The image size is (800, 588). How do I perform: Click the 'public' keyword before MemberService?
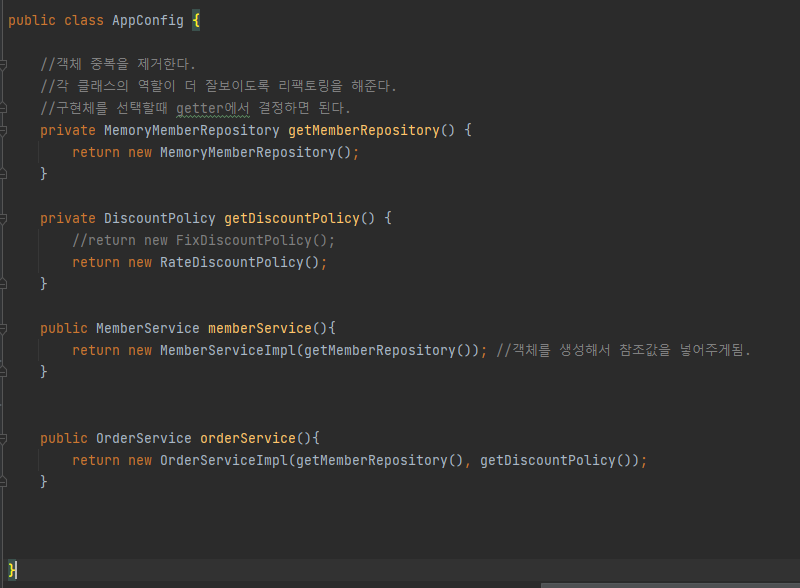pyautogui.click(x=64, y=328)
